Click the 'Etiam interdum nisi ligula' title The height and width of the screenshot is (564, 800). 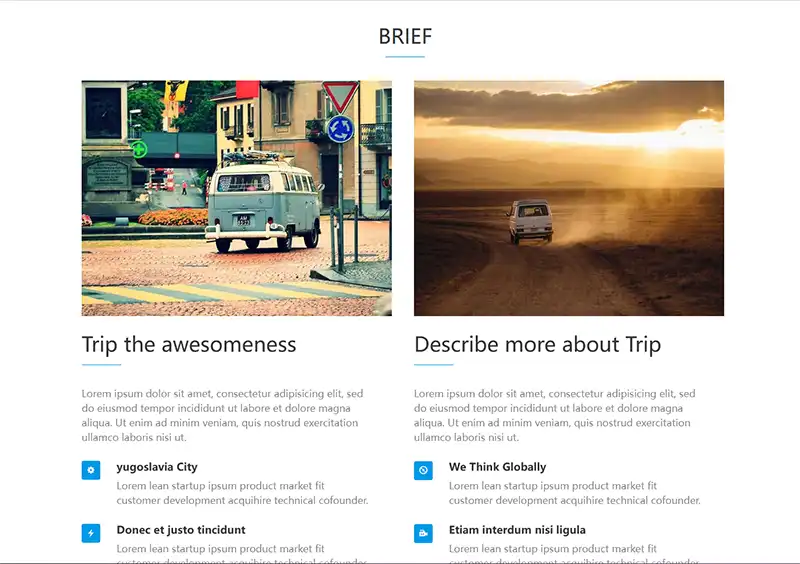(517, 530)
